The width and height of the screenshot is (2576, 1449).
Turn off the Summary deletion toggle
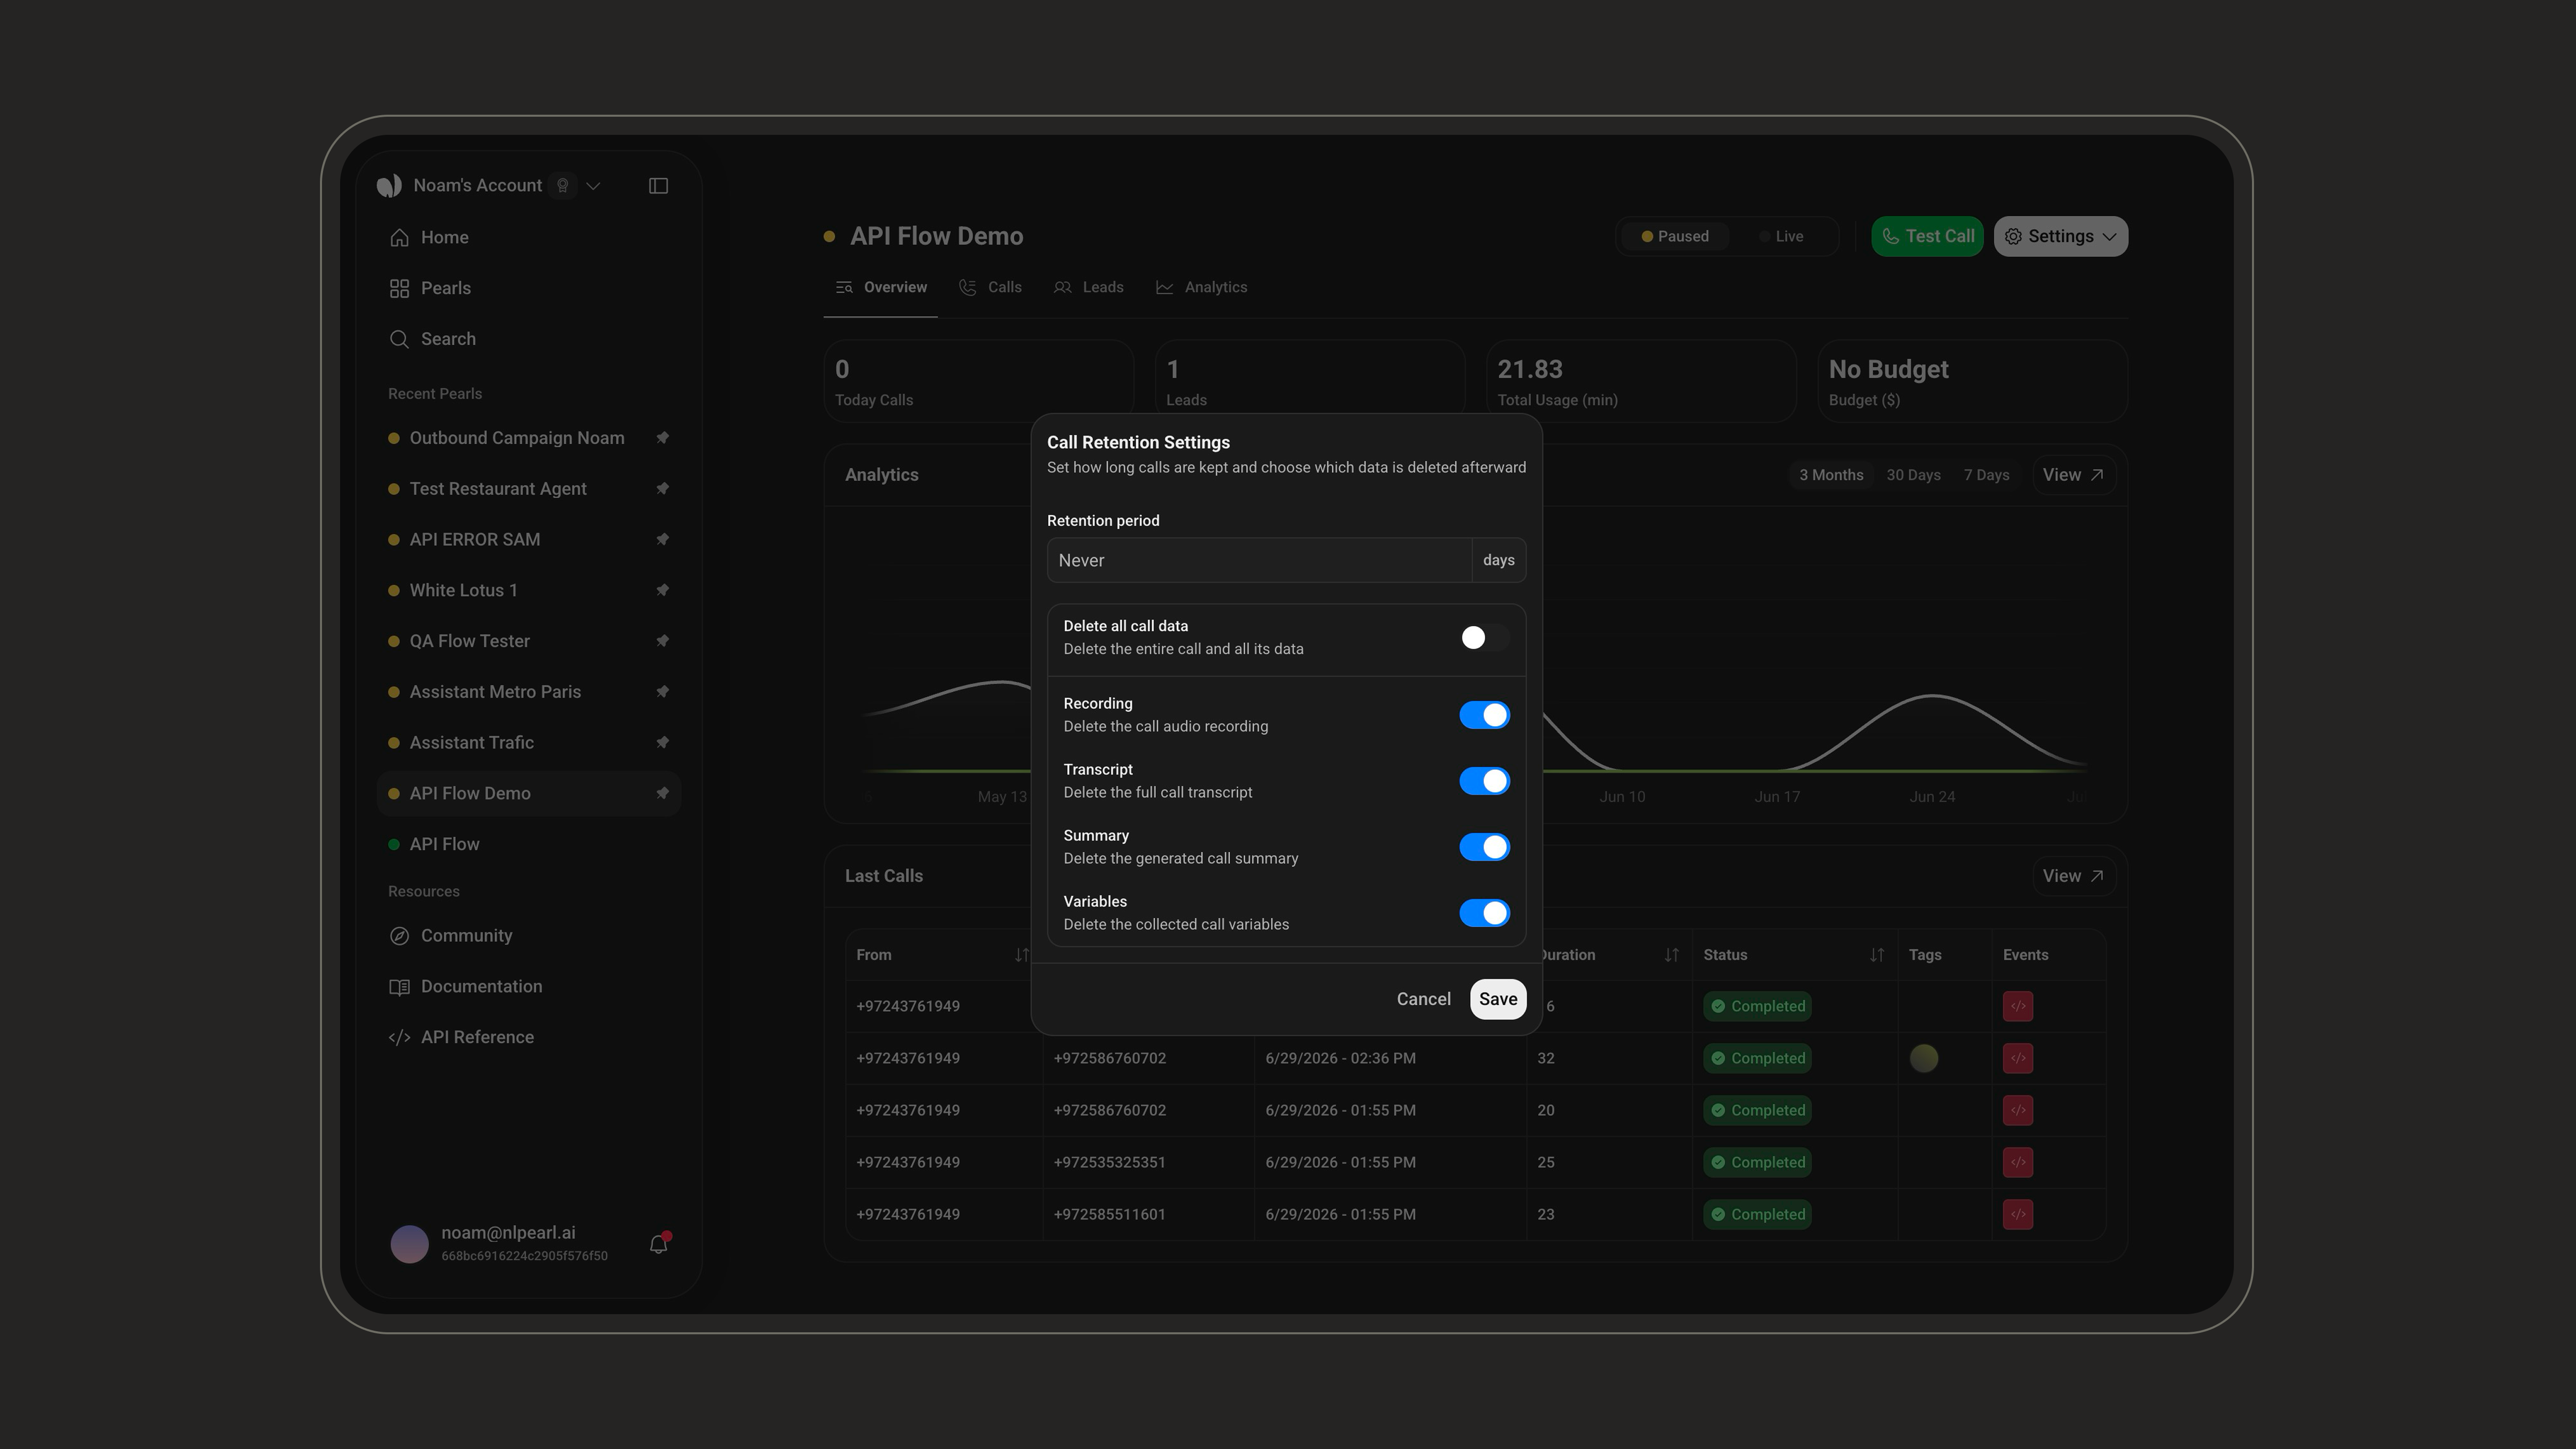(1484, 847)
